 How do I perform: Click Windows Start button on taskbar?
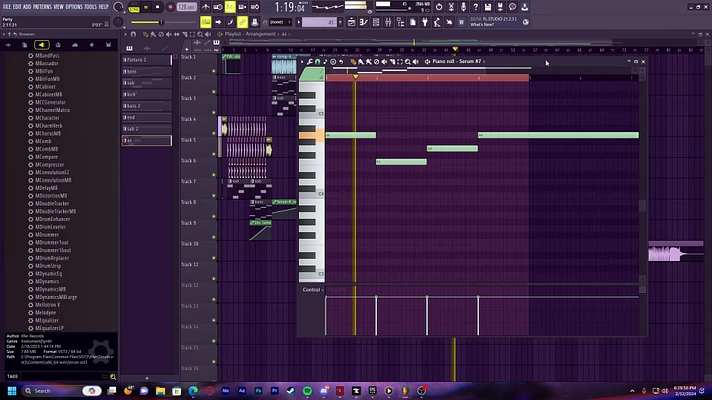12,391
